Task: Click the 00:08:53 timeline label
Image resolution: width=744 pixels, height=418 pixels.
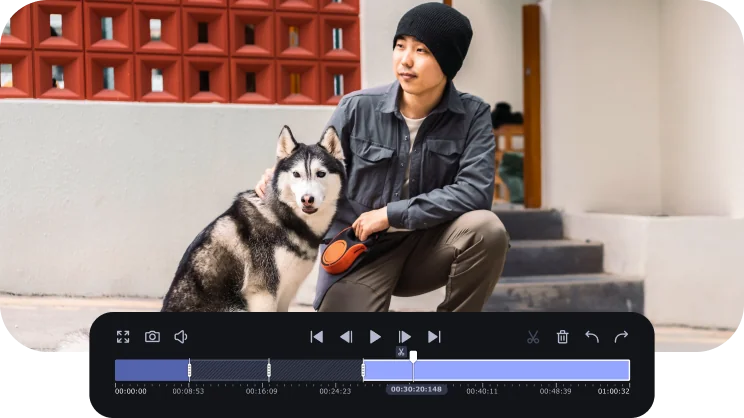Action: click(x=188, y=391)
